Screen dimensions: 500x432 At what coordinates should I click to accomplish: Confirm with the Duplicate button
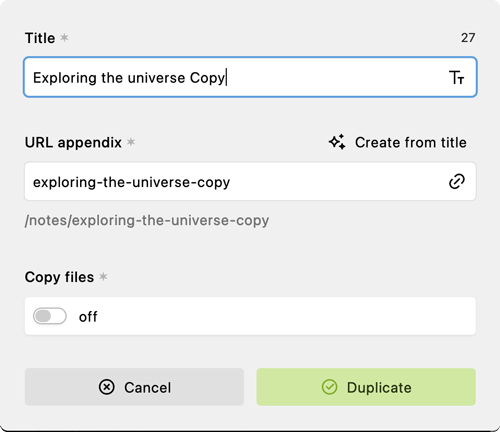(366, 387)
